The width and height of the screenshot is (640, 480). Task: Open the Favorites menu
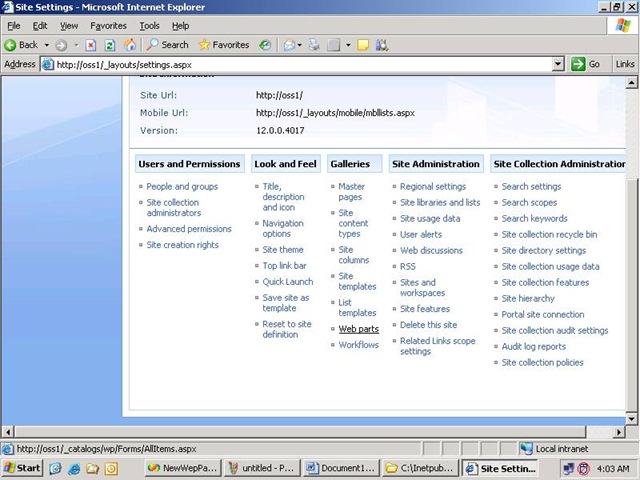[108, 26]
